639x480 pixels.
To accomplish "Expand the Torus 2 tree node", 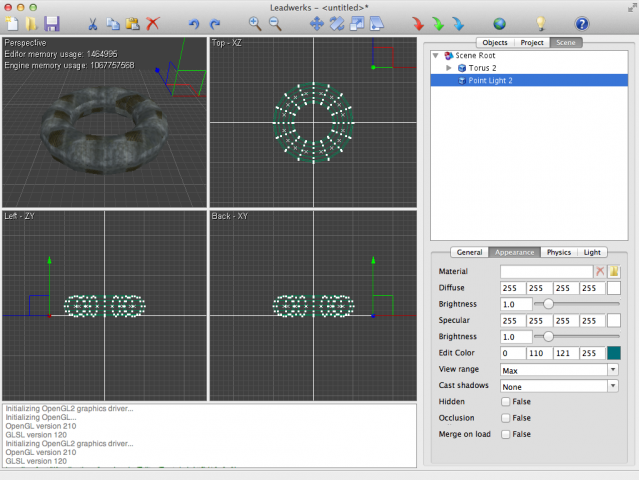I will coord(449,68).
